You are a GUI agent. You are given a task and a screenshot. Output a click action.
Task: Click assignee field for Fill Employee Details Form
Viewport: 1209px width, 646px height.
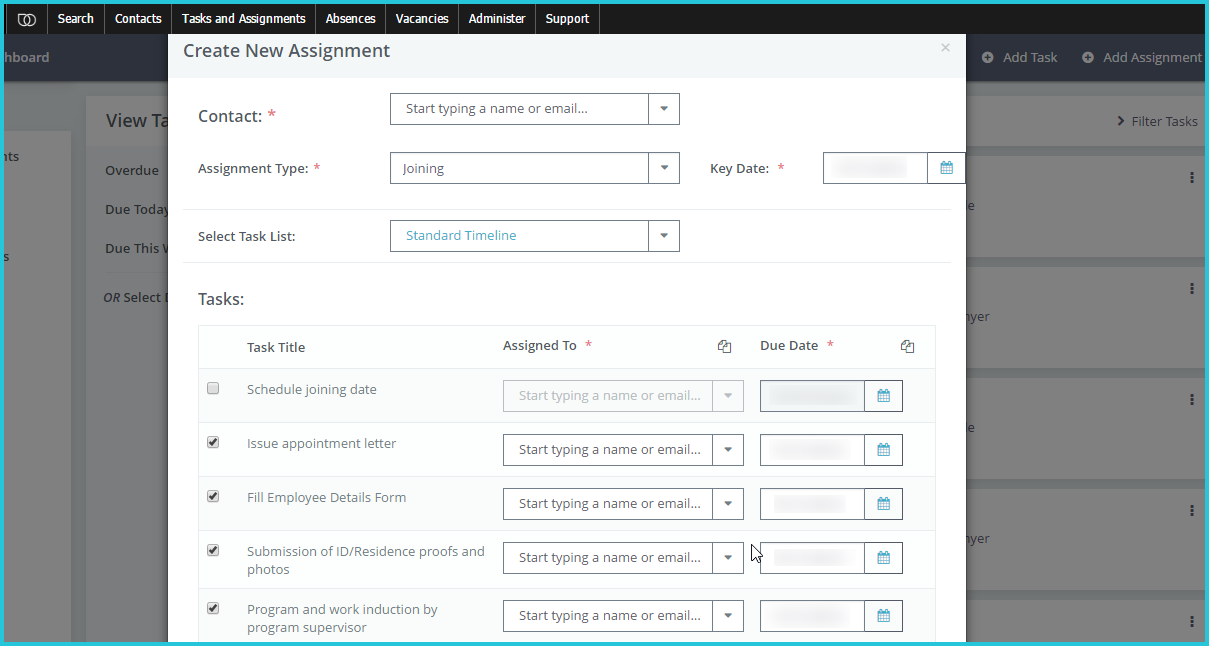pyautogui.click(x=608, y=504)
